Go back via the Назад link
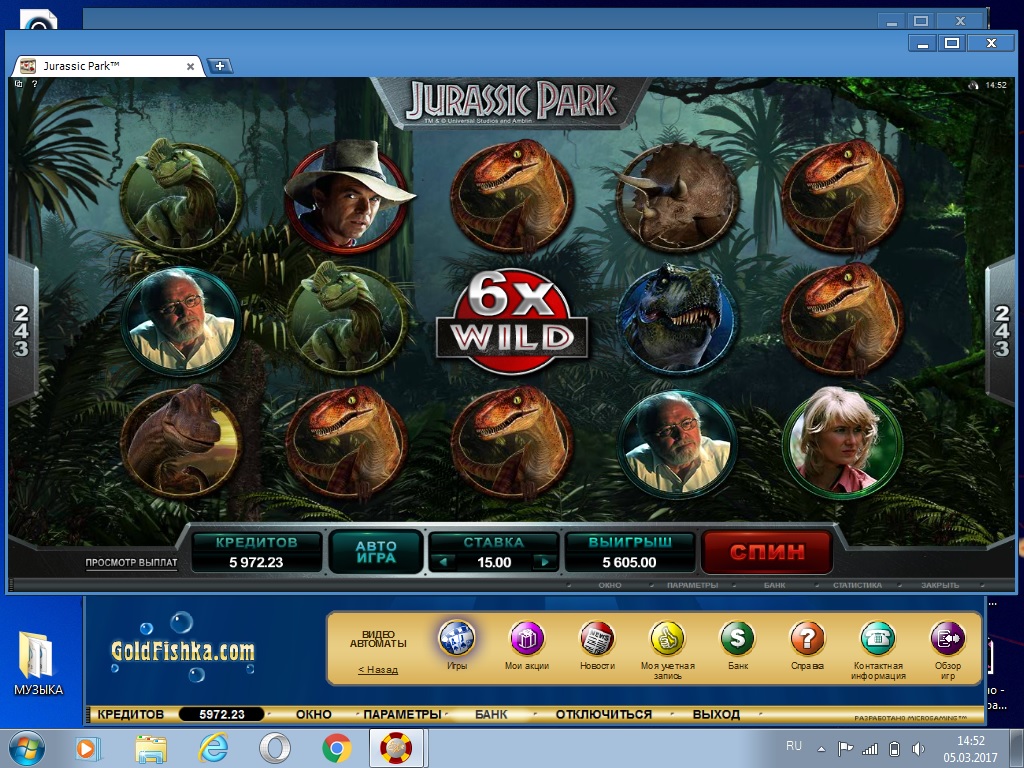 [378, 669]
